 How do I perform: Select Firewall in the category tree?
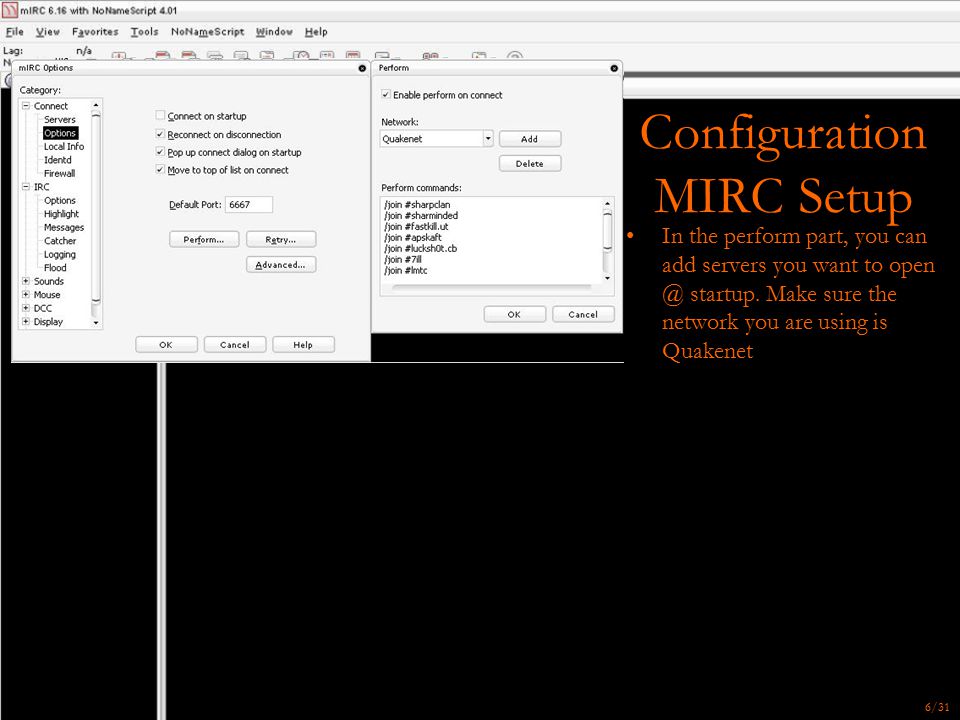[59, 173]
